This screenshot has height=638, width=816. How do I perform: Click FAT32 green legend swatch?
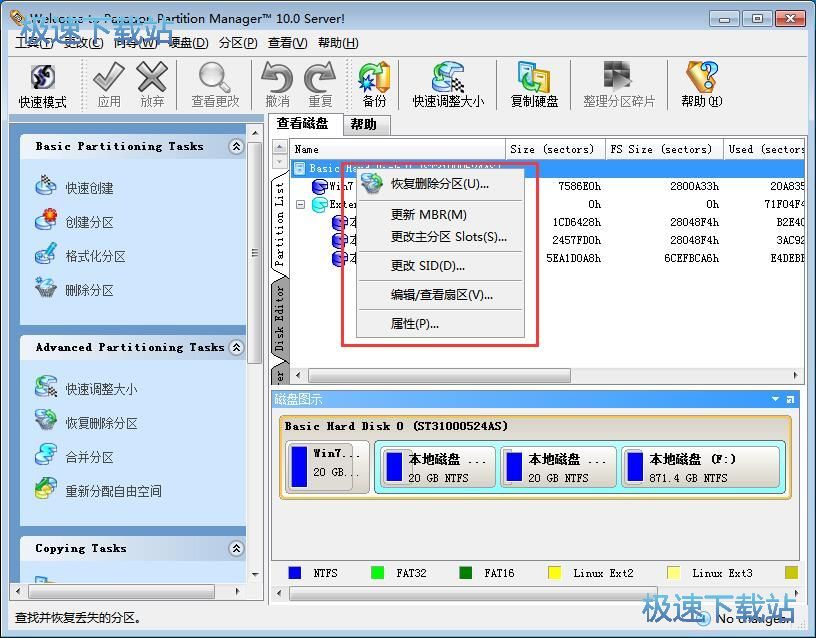[x=377, y=573]
